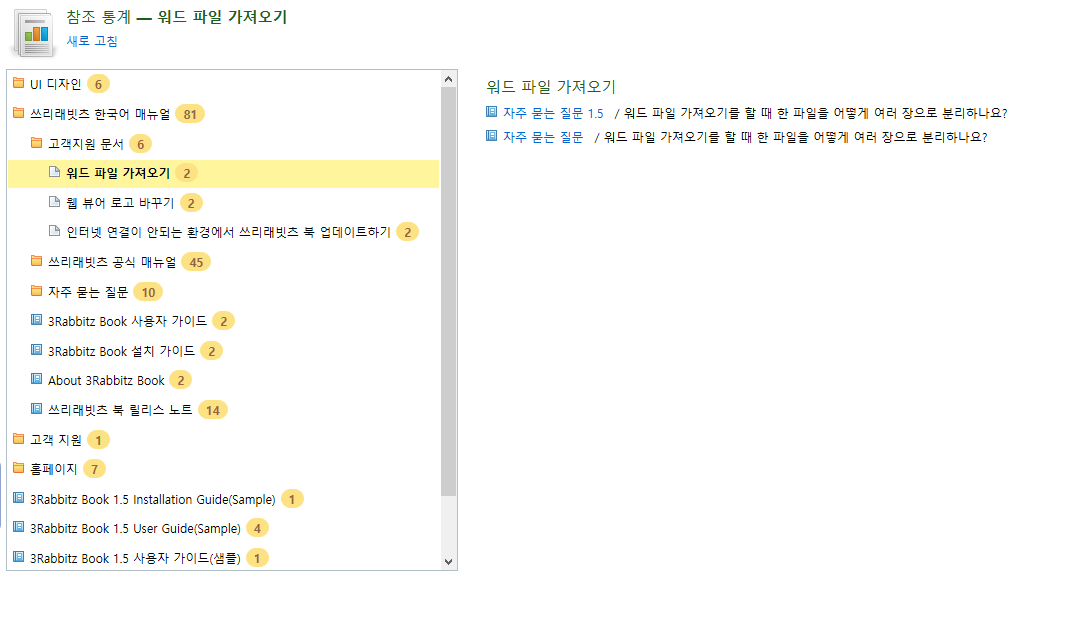Click the reference statistics report icon
Image resolution: width=1082 pixels, height=634 pixels.
[x=32, y=33]
